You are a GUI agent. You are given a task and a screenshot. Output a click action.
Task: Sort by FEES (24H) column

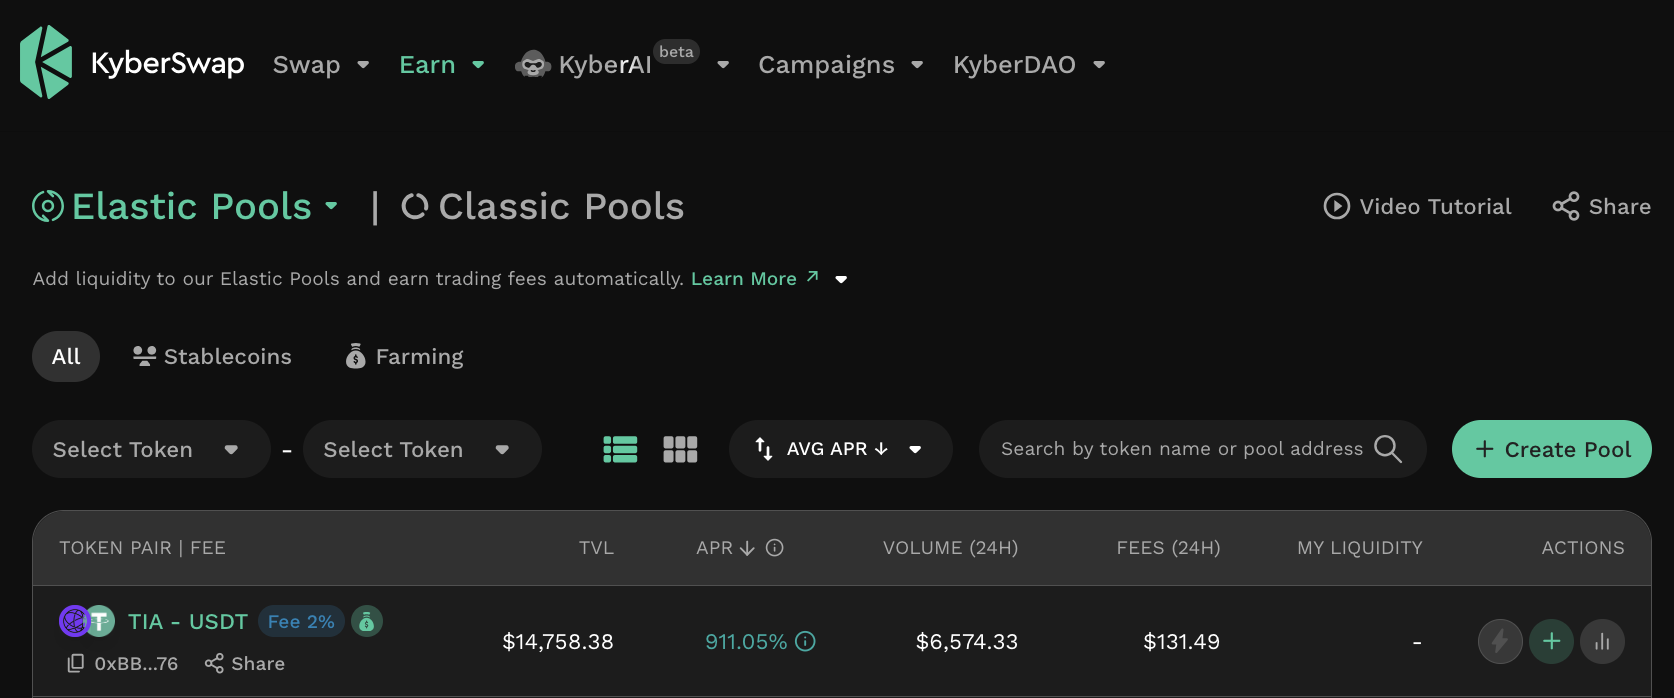pos(1168,548)
